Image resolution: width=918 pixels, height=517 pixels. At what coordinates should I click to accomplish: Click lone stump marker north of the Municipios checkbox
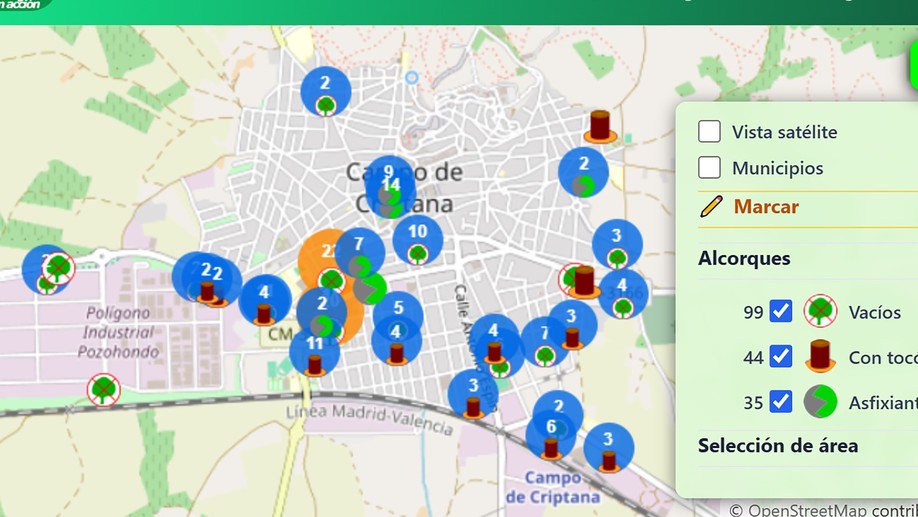(x=600, y=126)
